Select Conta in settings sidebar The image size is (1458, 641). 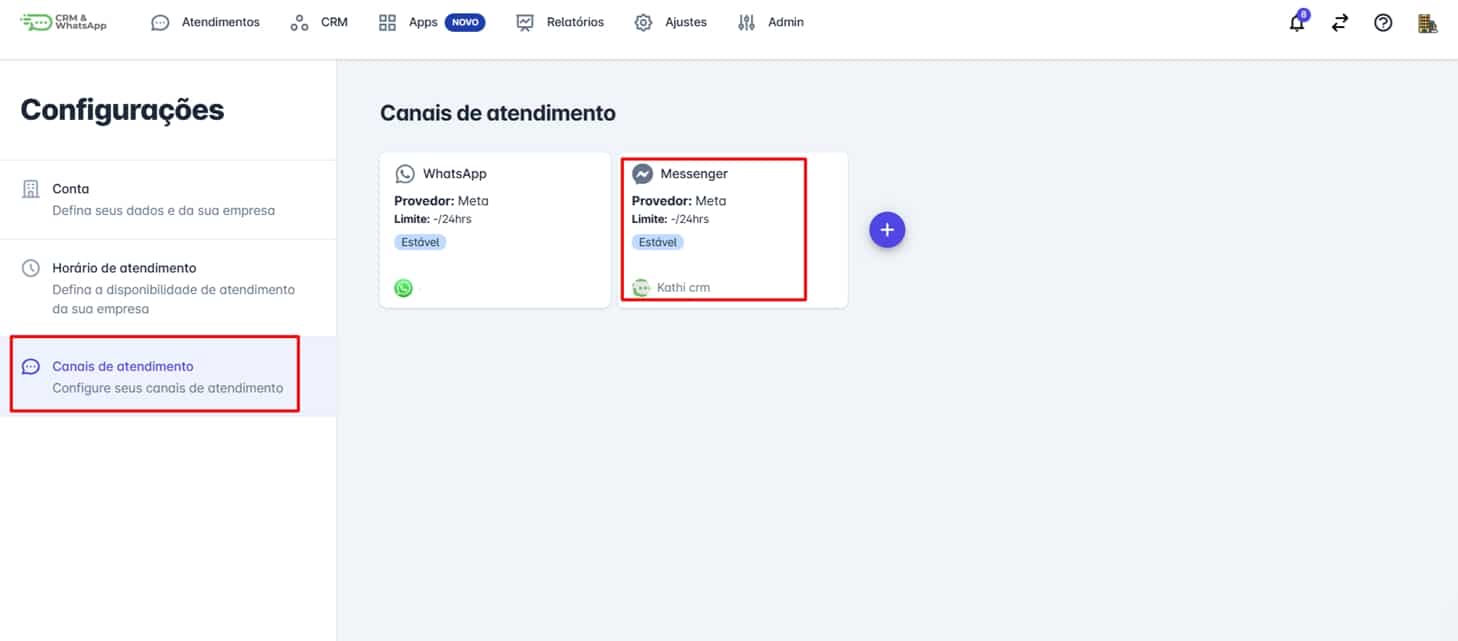pos(168,199)
